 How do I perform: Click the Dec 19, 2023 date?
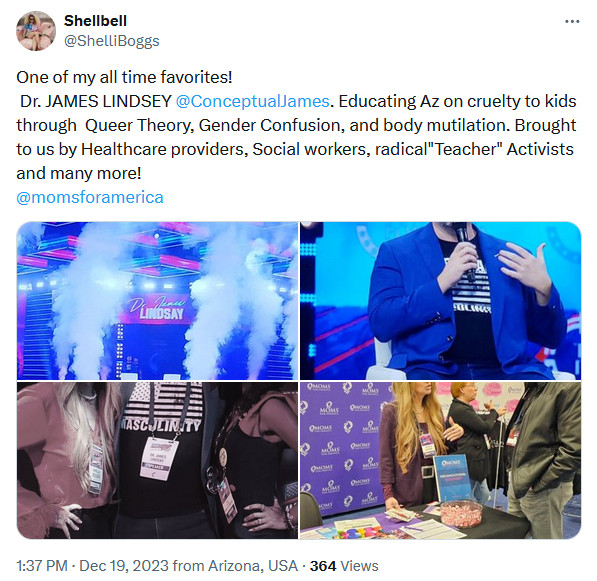click(124, 566)
